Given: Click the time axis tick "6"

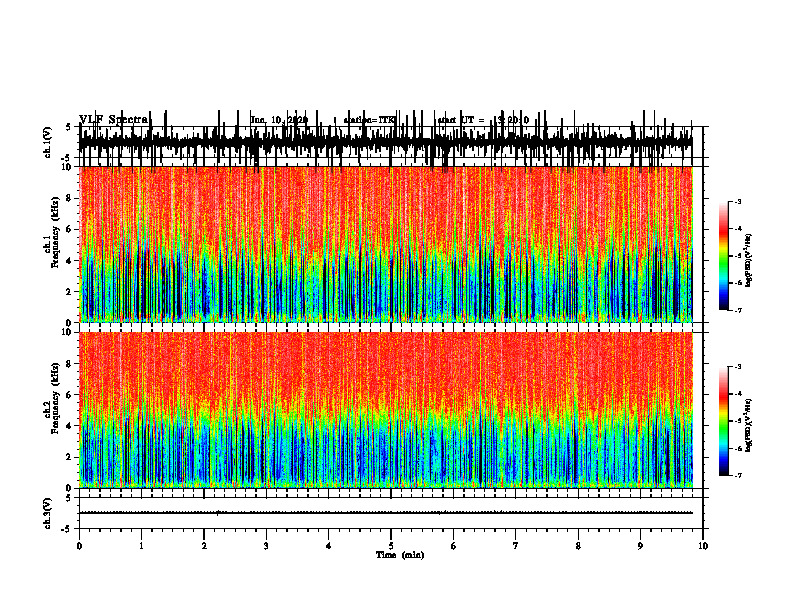Looking at the screenshot, I should point(454,546).
